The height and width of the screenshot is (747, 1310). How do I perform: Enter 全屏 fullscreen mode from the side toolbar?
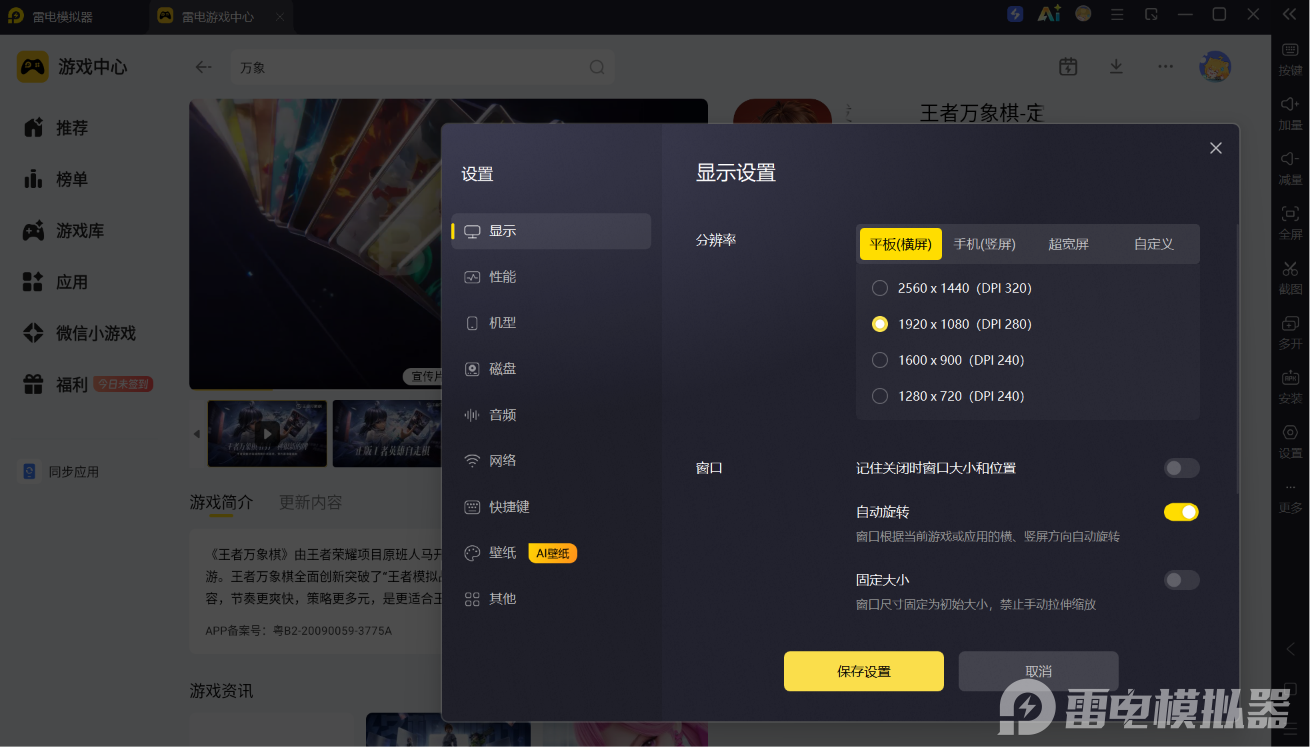coord(1290,222)
